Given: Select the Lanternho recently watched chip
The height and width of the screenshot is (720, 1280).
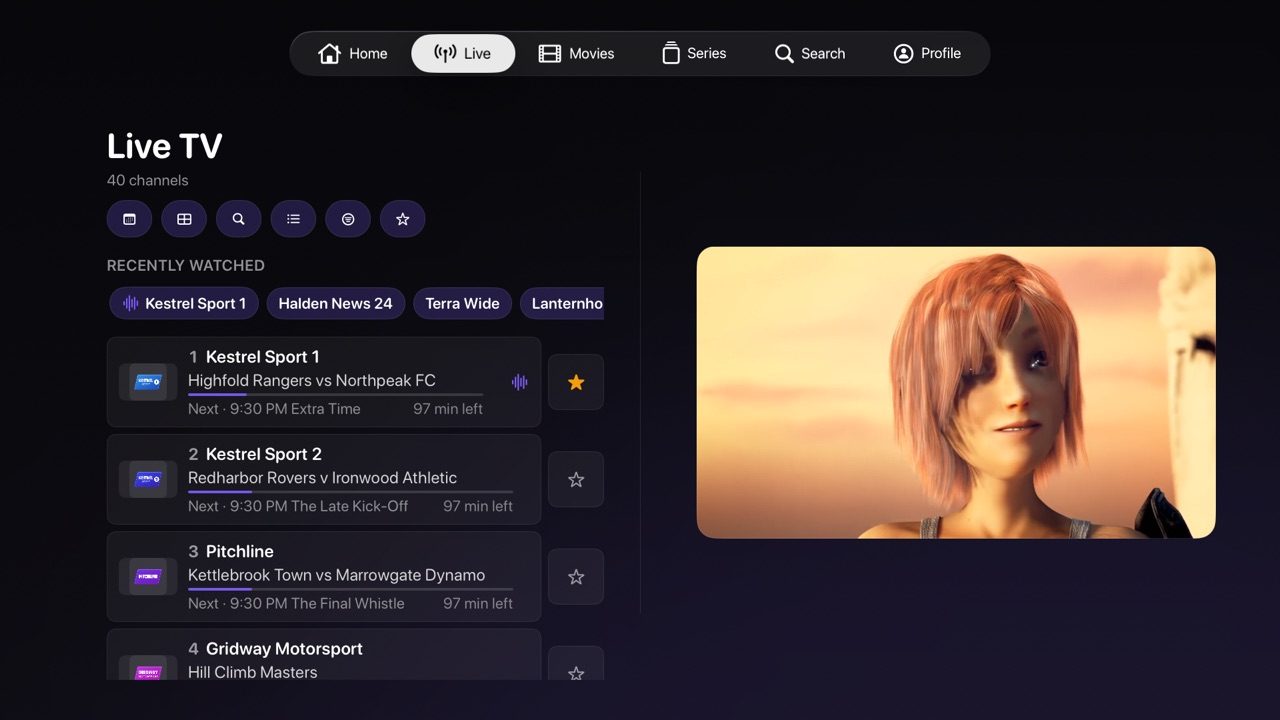Looking at the screenshot, I should [562, 304].
